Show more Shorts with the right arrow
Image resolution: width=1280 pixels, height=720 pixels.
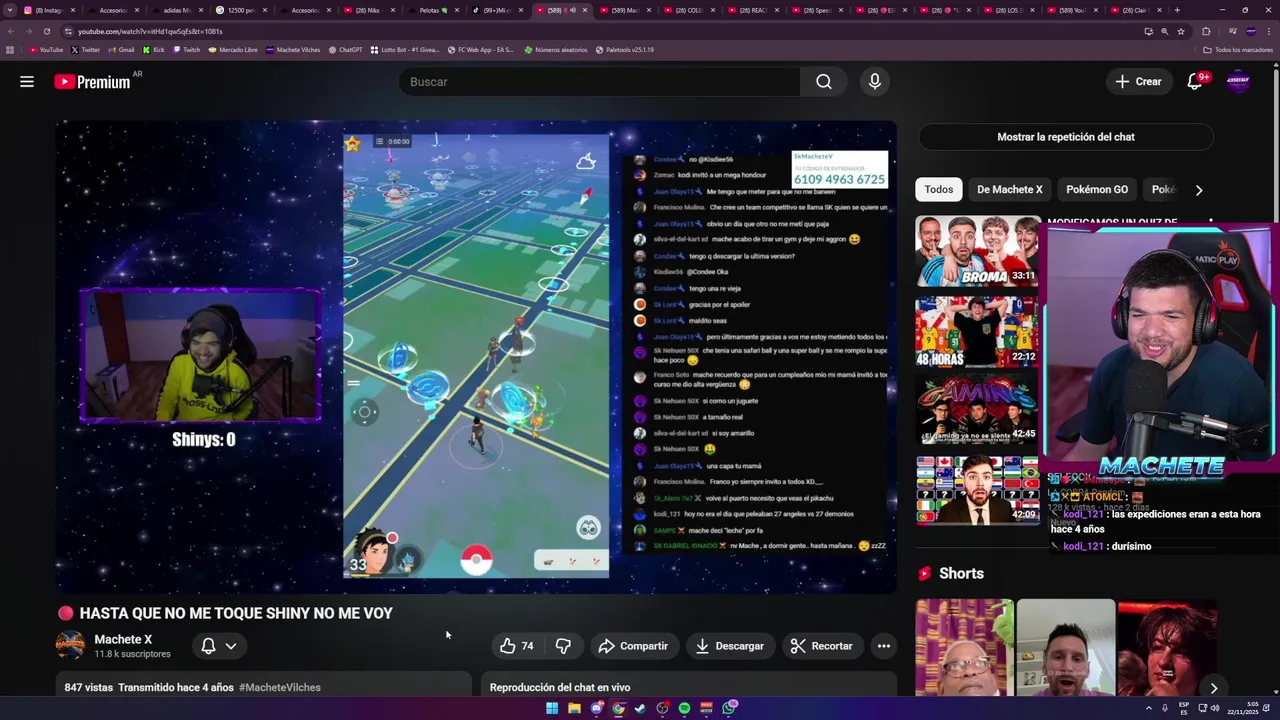point(1213,688)
